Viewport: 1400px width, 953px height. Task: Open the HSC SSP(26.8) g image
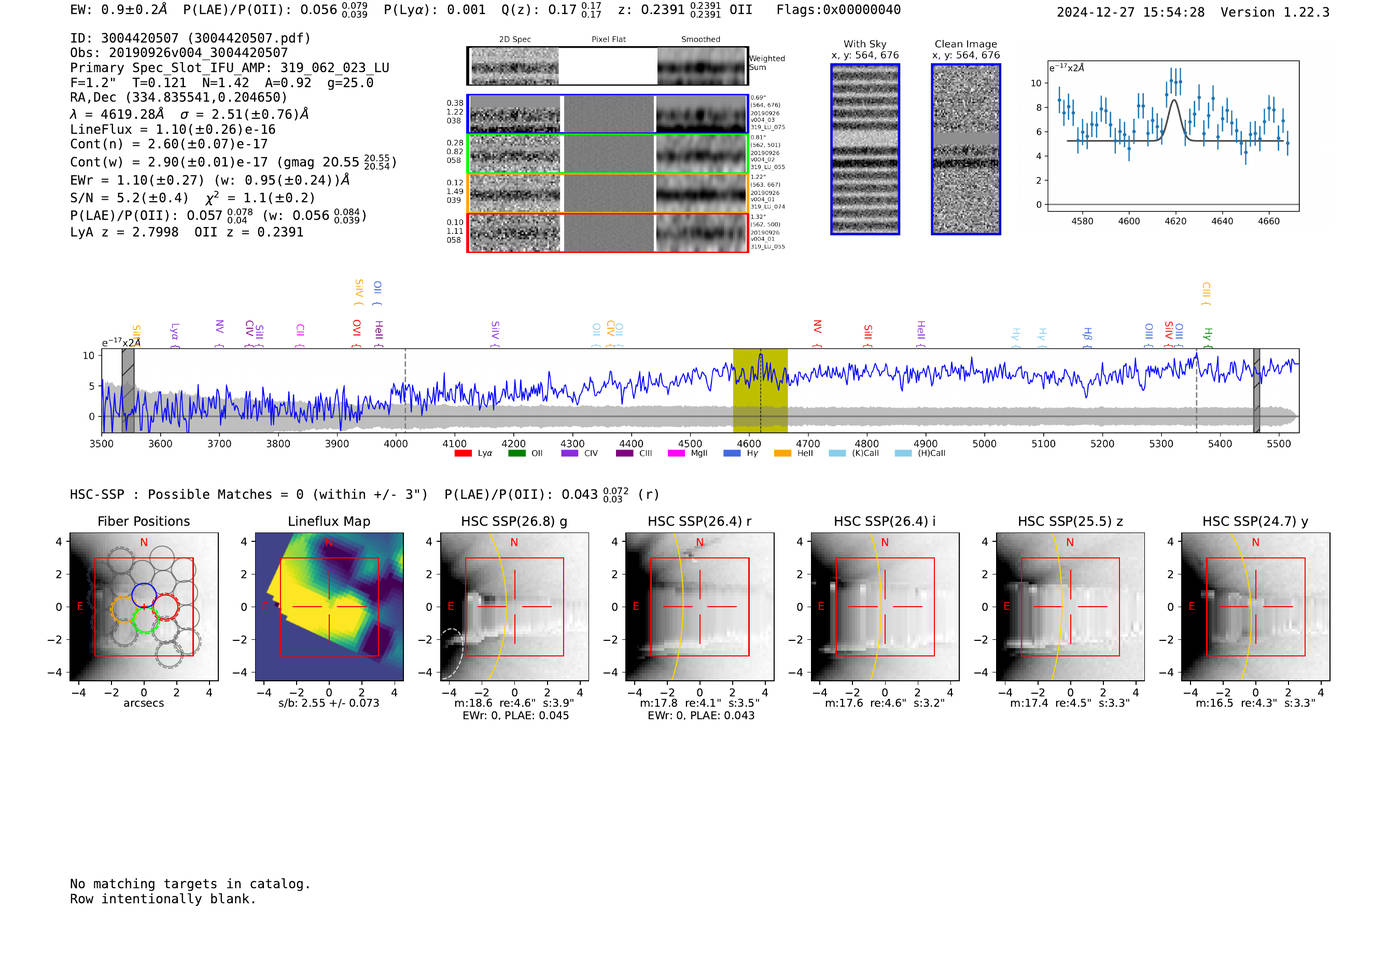(514, 607)
